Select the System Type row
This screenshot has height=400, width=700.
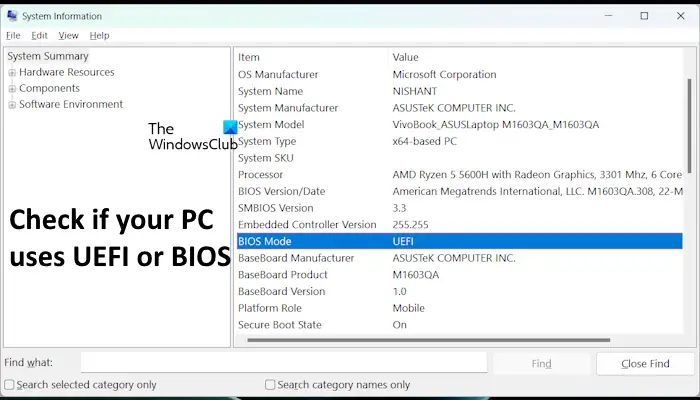(x=459, y=142)
